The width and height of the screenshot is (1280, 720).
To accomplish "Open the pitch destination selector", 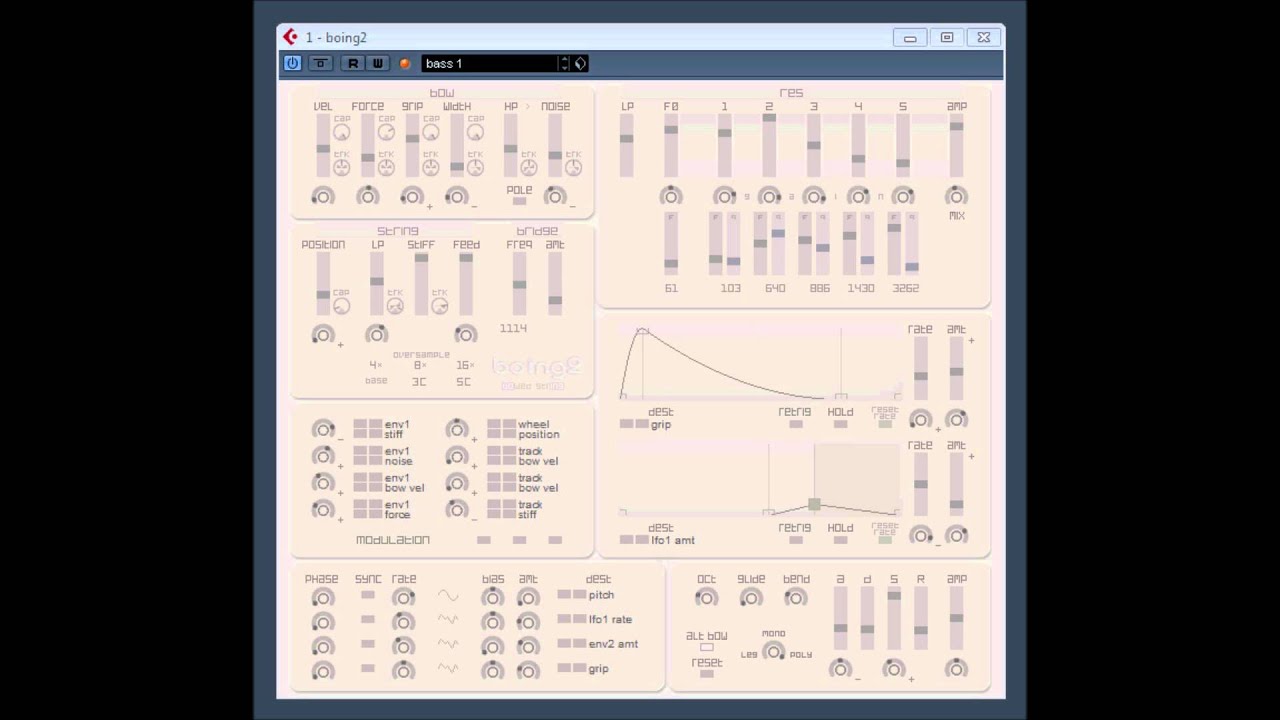I will tap(585, 595).
